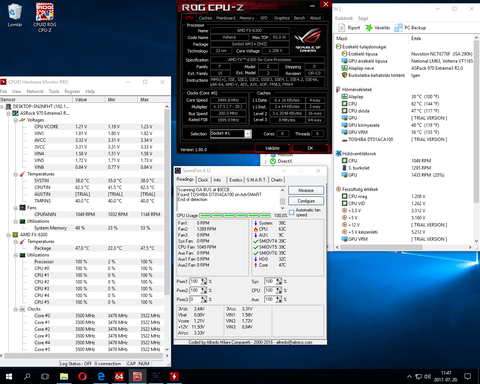Open the View menu in HWMonitor
480x384 pixels.
point(17,91)
